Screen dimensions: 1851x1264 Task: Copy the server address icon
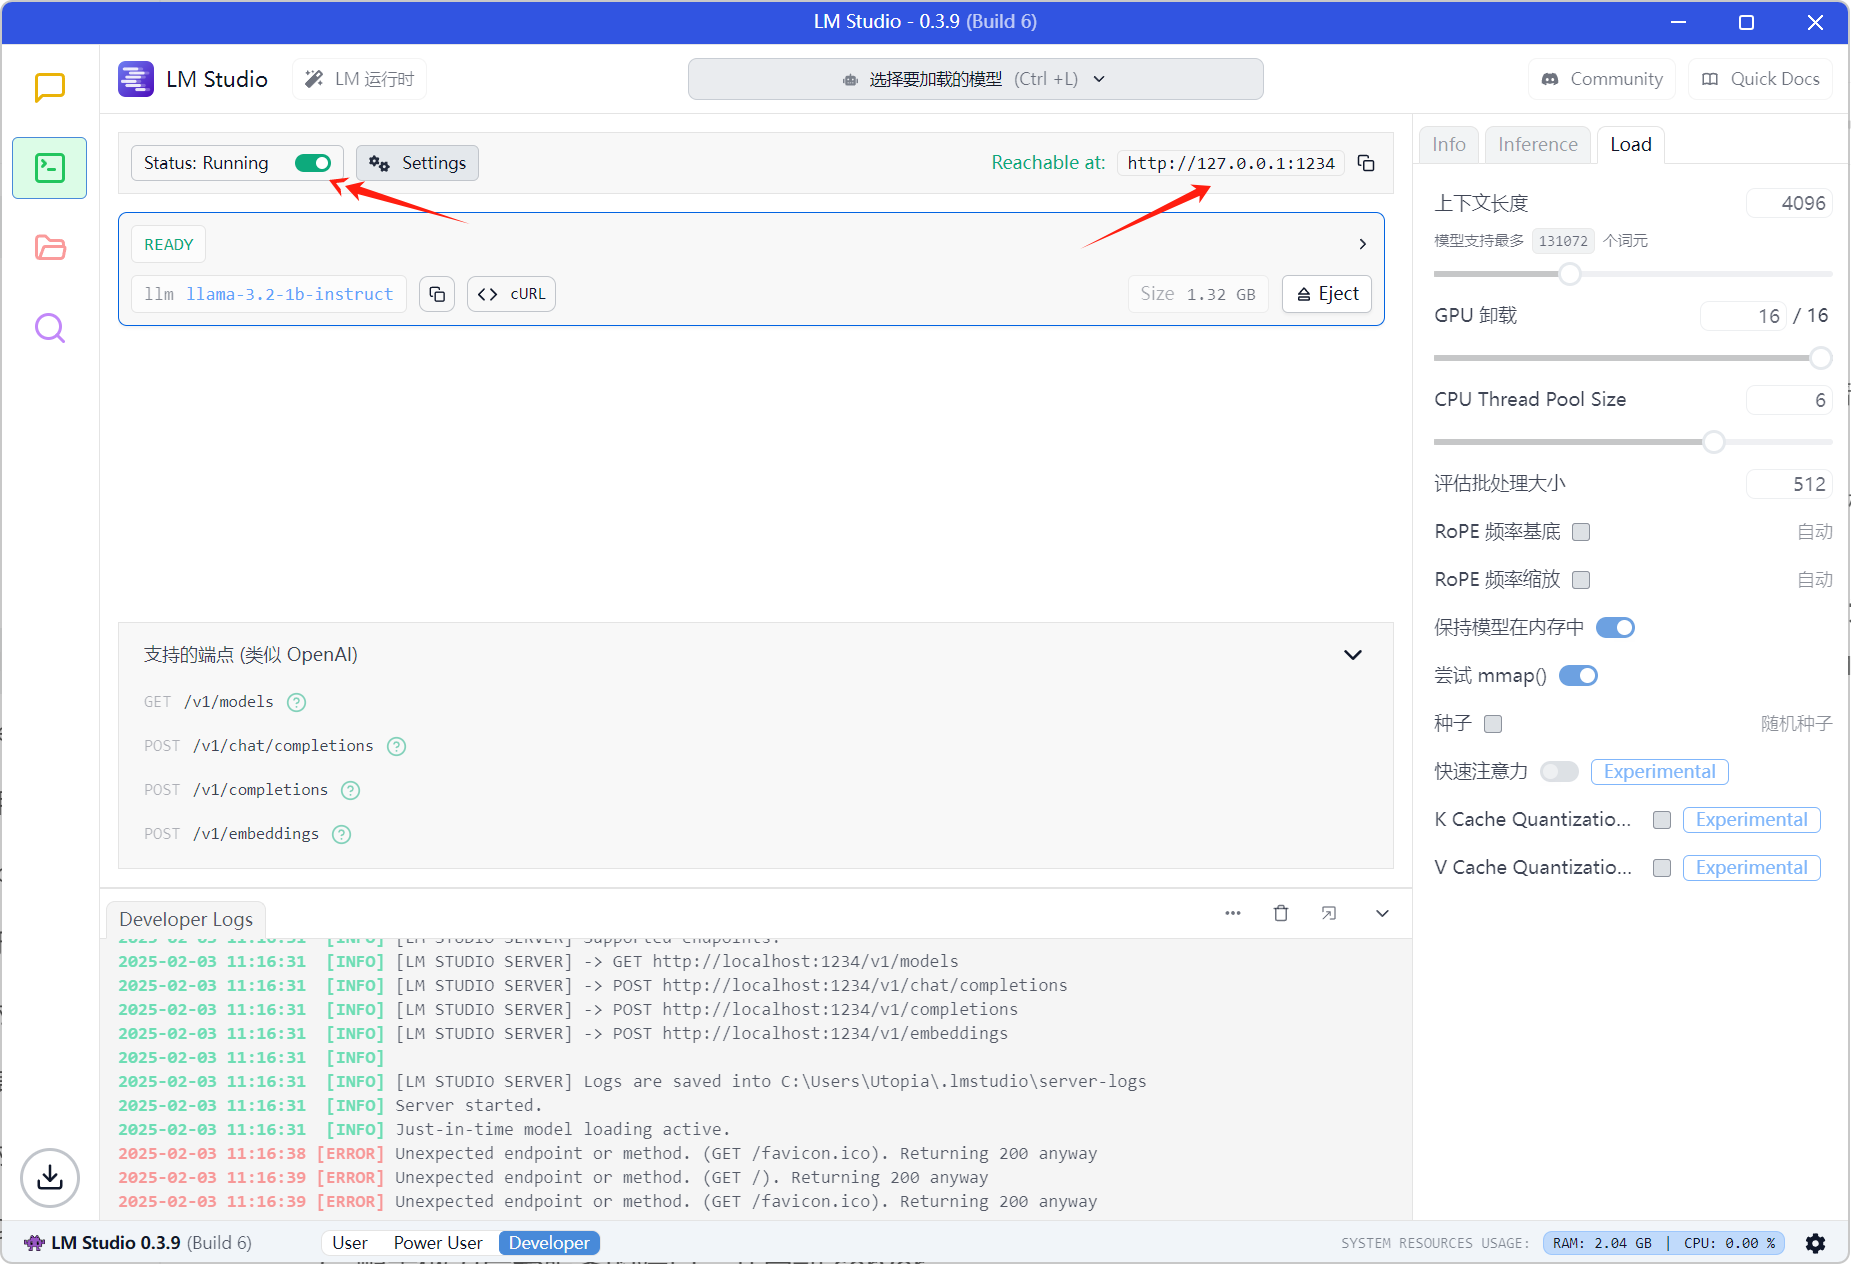point(1366,163)
